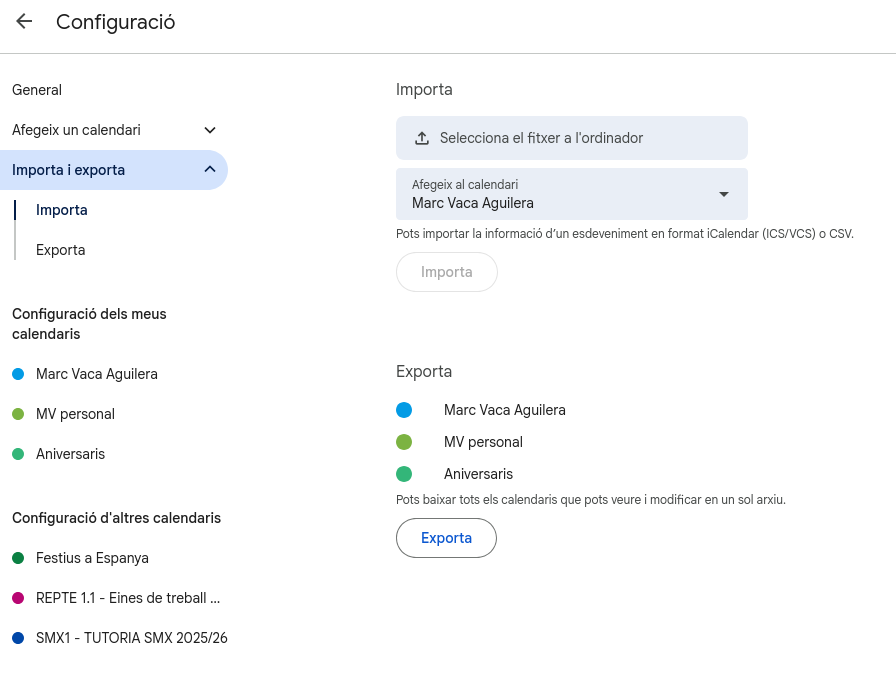Open the General settings section

pyautogui.click(x=37, y=90)
